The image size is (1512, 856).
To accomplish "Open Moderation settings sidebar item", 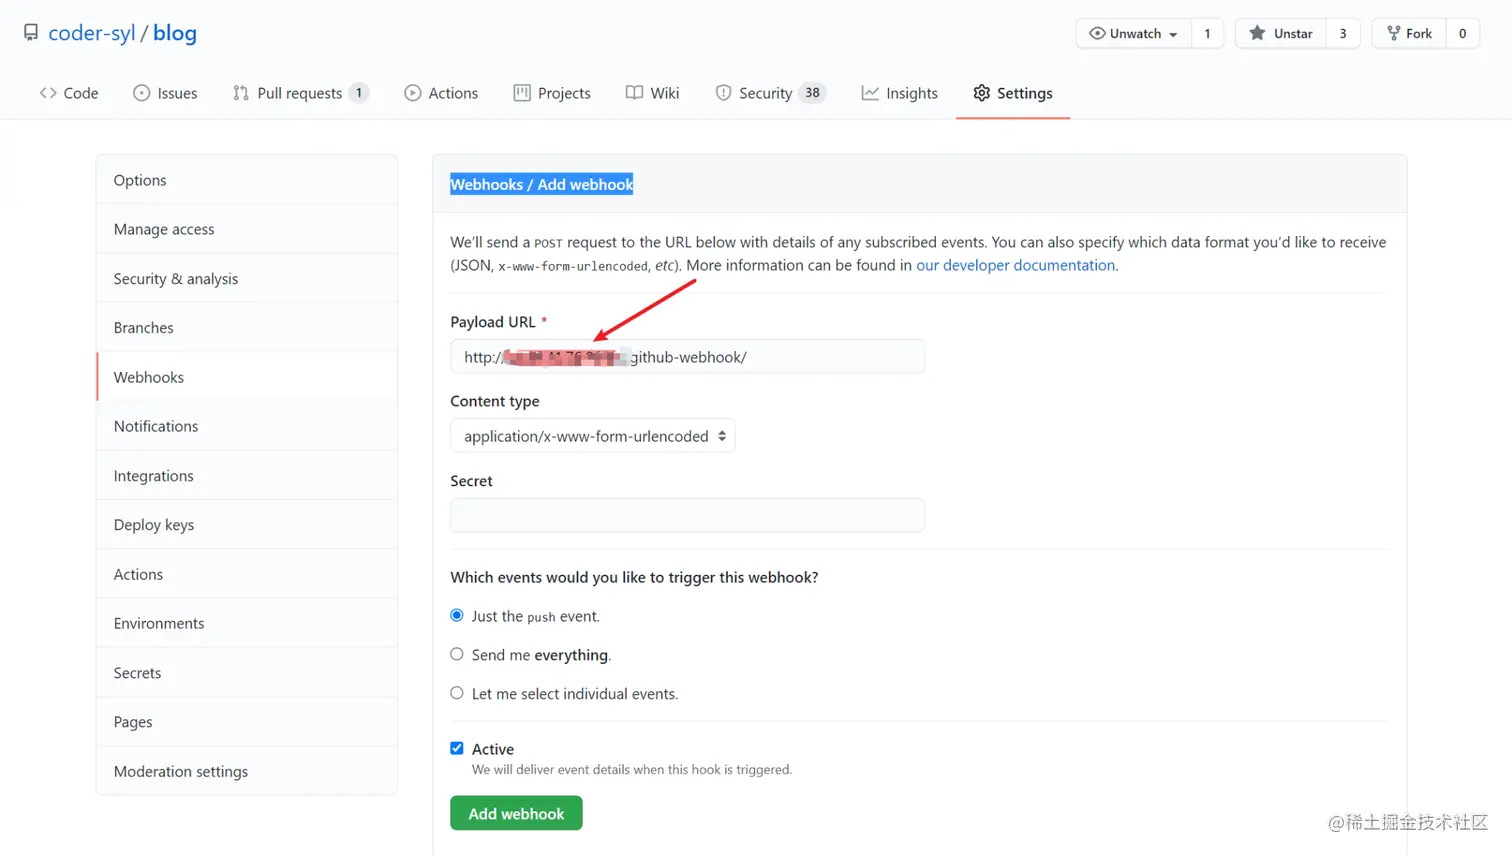I will 247,771.
